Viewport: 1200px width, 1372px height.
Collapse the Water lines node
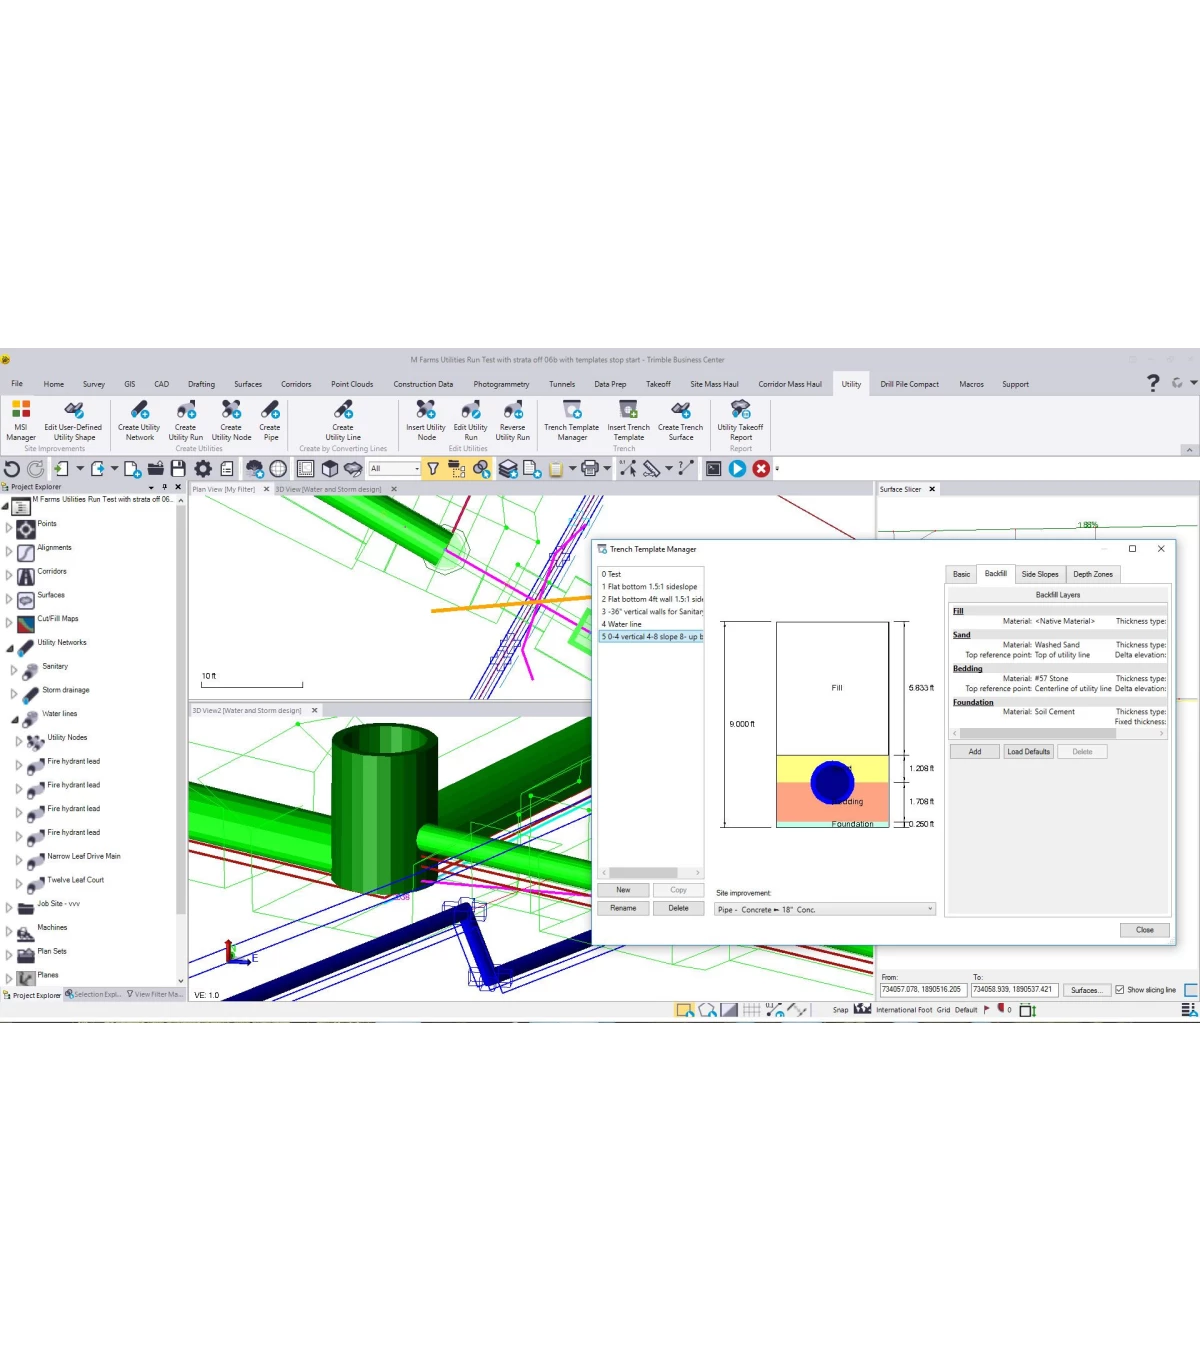tap(14, 719)
